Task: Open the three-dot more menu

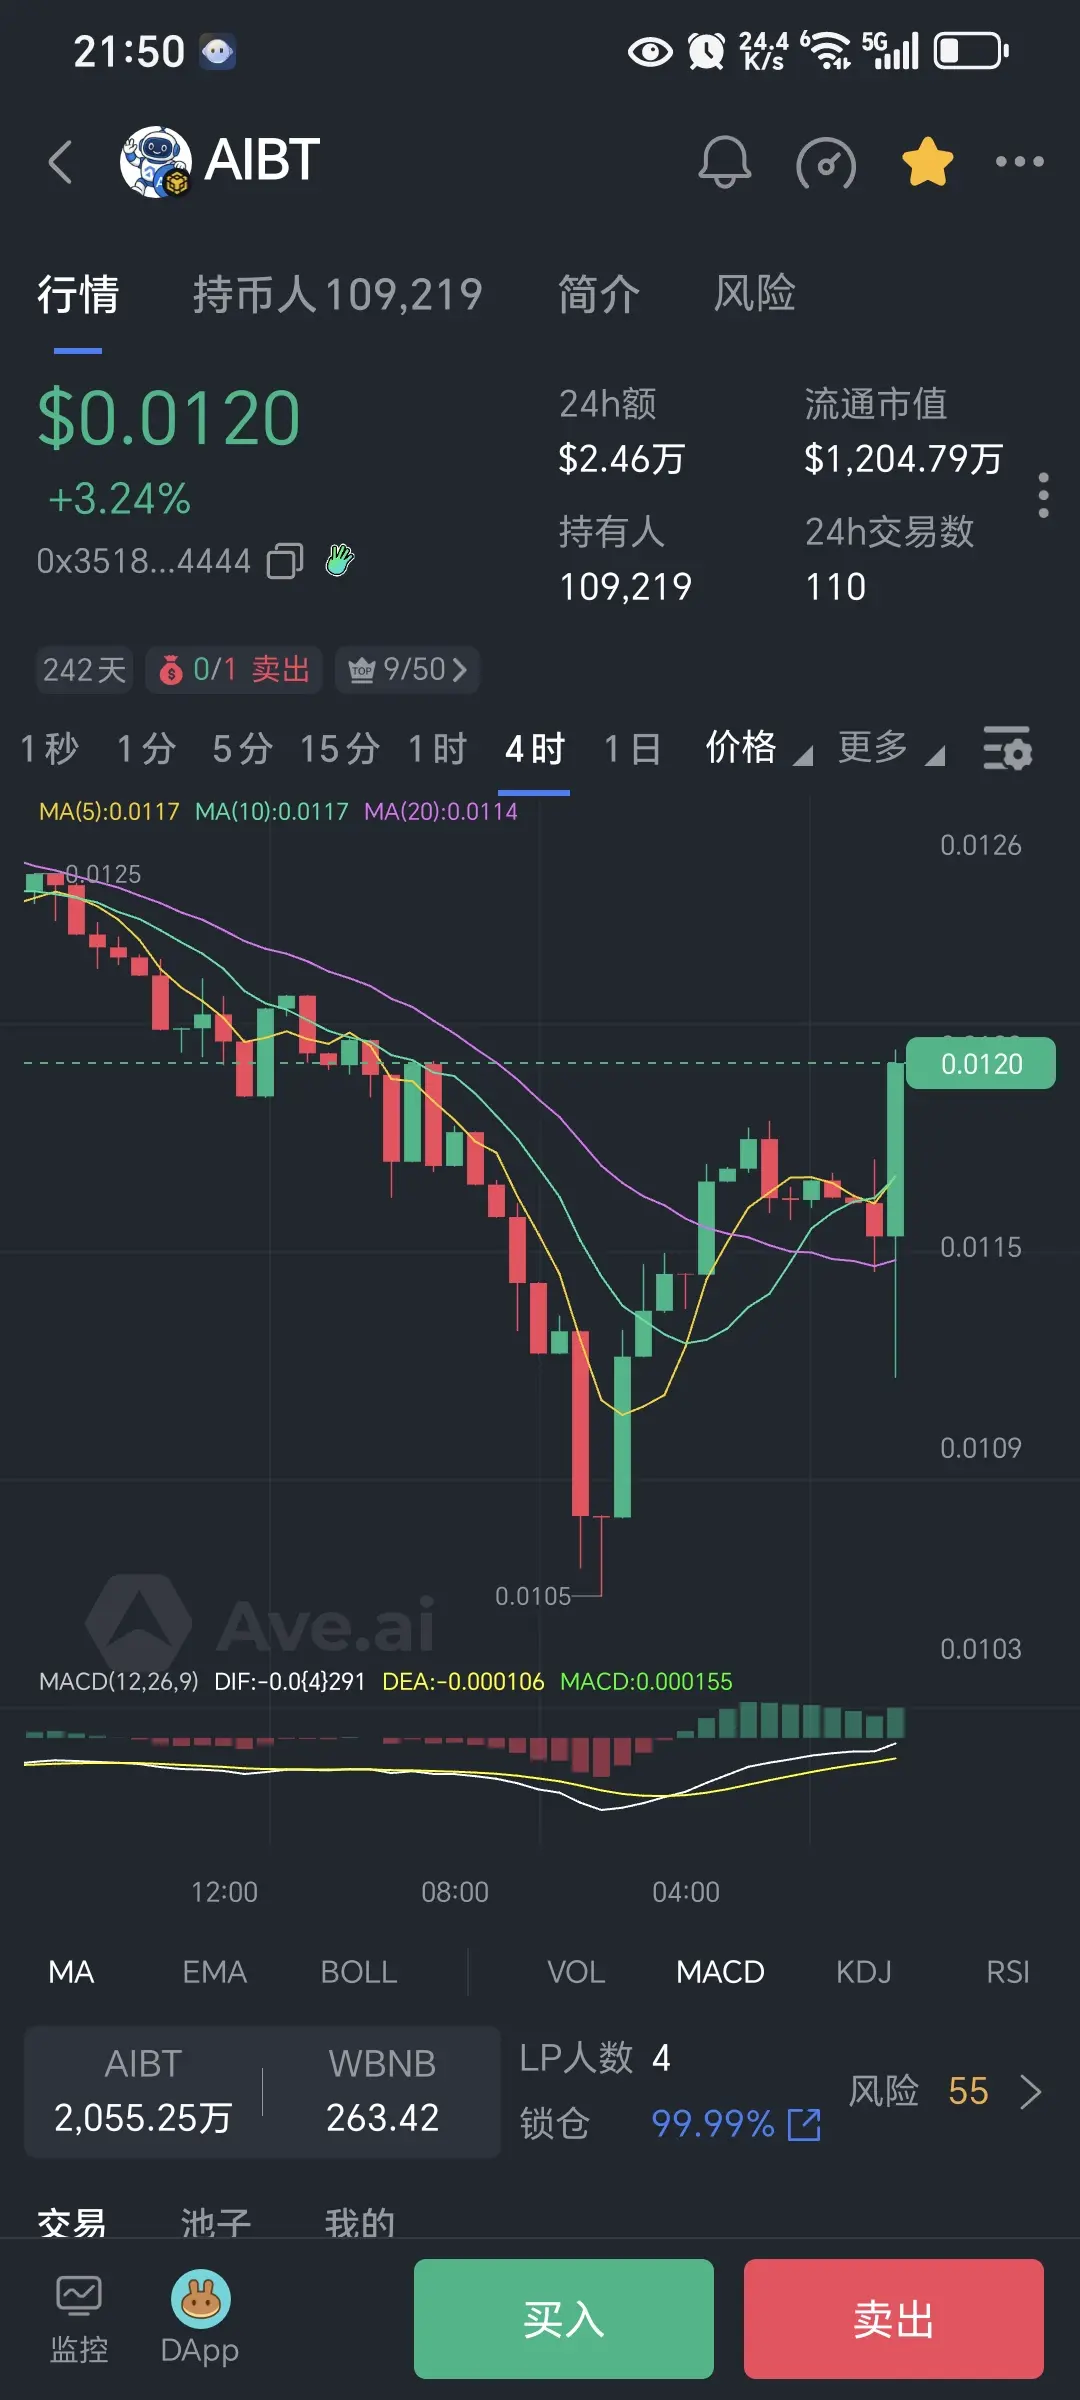Action: point(1019,161)
